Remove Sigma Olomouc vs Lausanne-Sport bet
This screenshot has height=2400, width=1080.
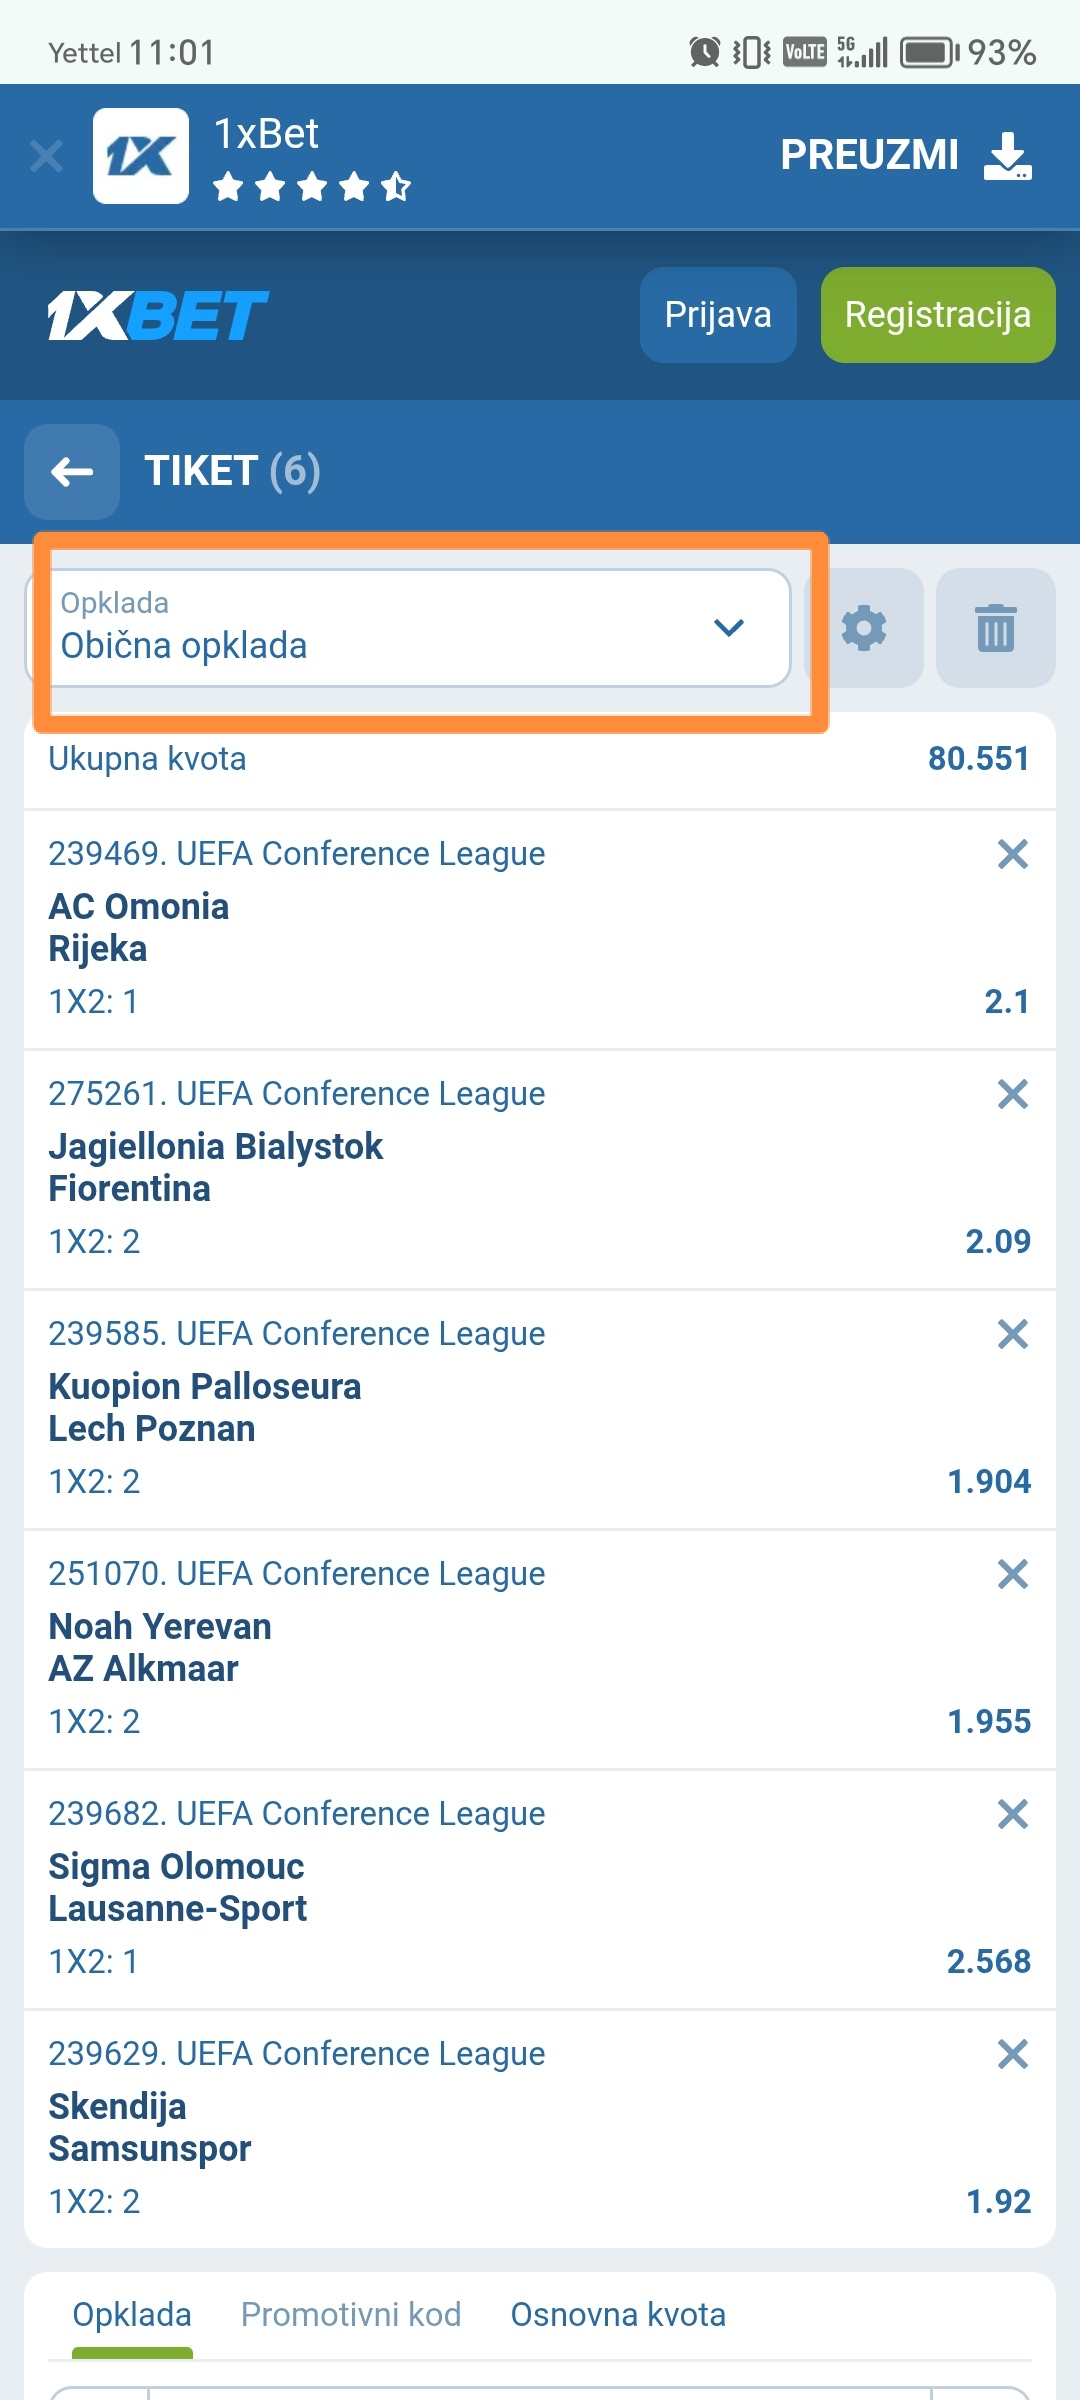click(x=1012, y=1814)
